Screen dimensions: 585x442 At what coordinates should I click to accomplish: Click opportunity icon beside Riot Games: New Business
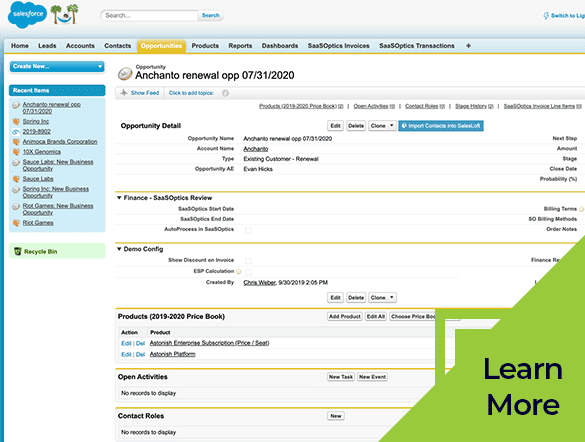[16, 206]
